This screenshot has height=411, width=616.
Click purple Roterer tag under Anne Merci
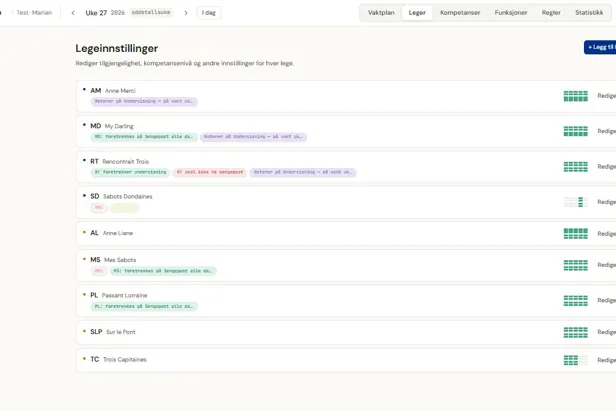[144, 101]
